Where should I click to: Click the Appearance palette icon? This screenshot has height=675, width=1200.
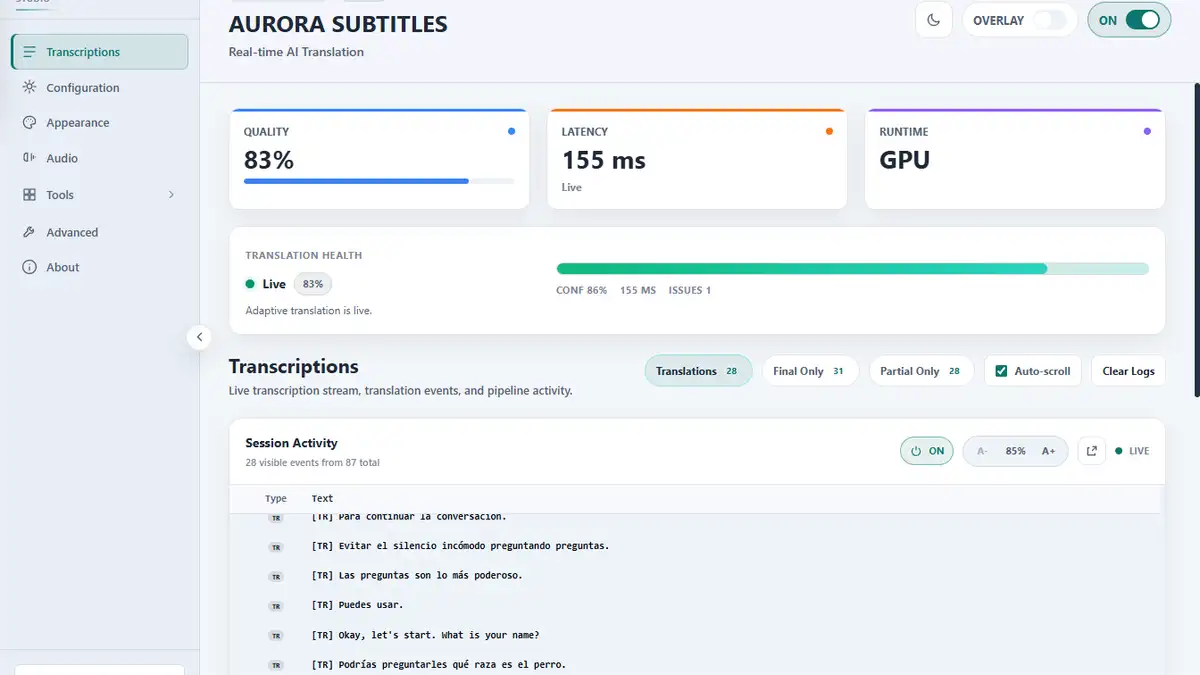pyautogui.click(x=30, y=122)
